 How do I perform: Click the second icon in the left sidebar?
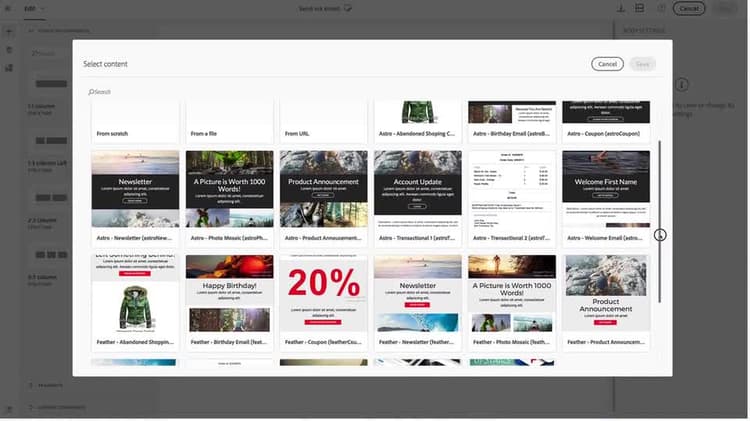(x=9, y=50)
